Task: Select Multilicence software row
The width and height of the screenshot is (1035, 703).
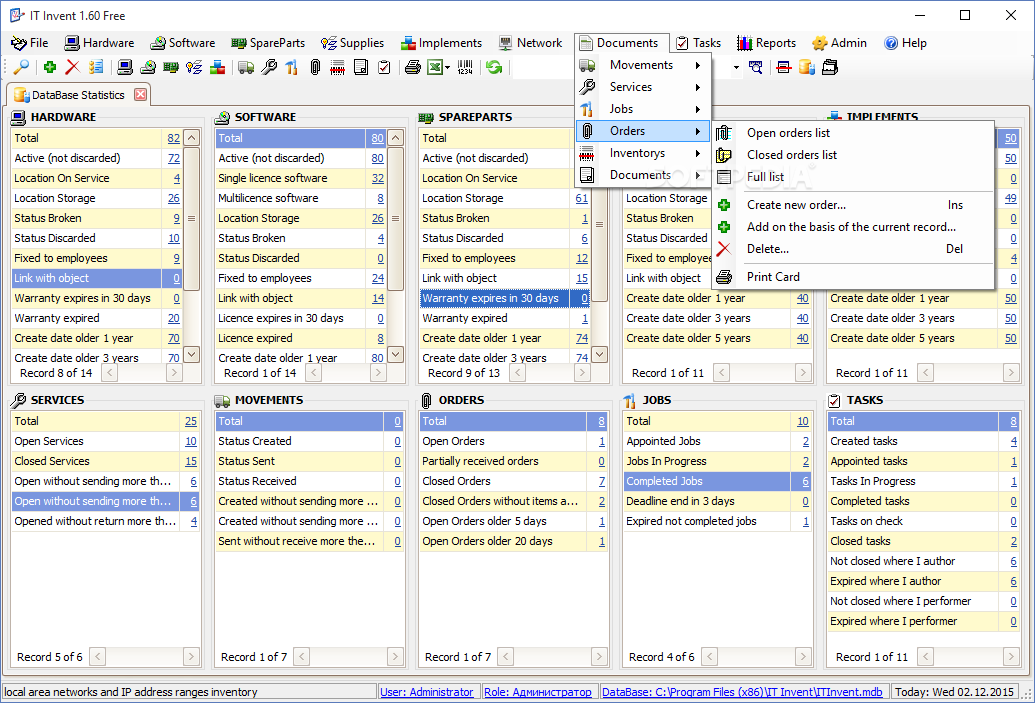Action: pos(301,198)
